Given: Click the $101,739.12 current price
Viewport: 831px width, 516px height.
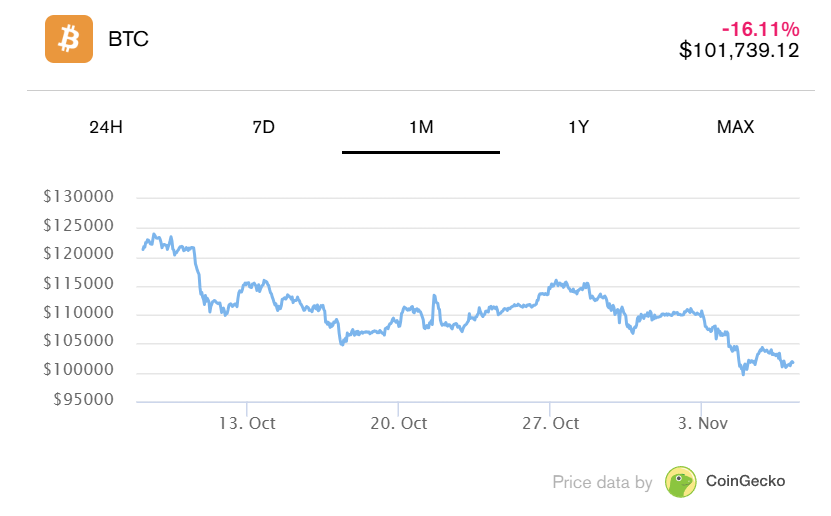Looking at the screenshot, I should 739,50.
